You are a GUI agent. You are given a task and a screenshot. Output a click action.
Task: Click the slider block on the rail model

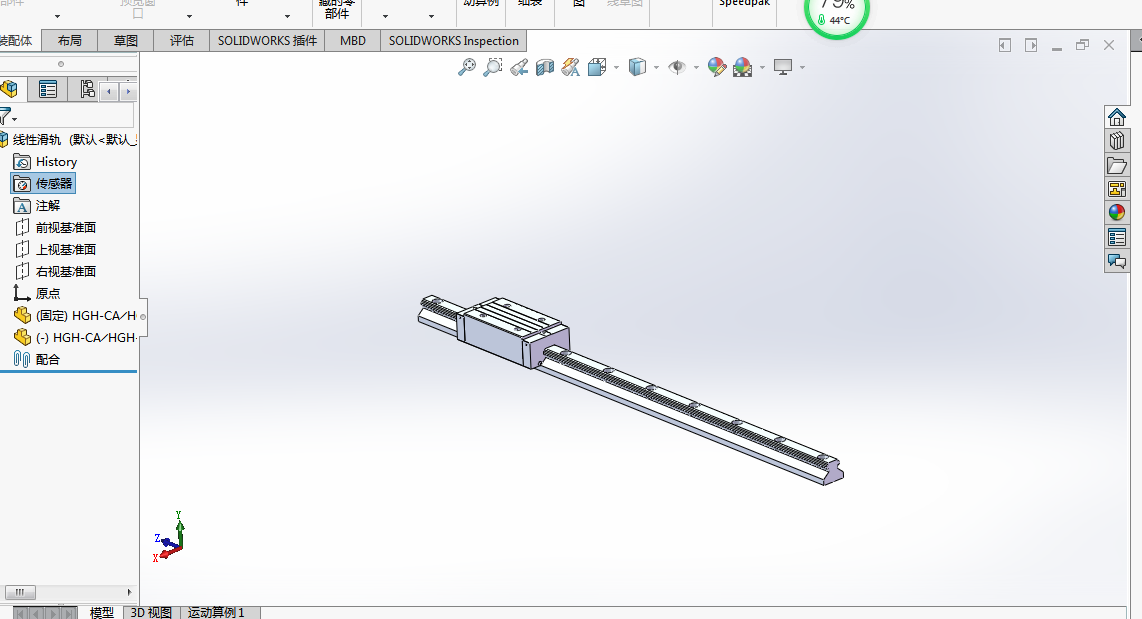513,332
